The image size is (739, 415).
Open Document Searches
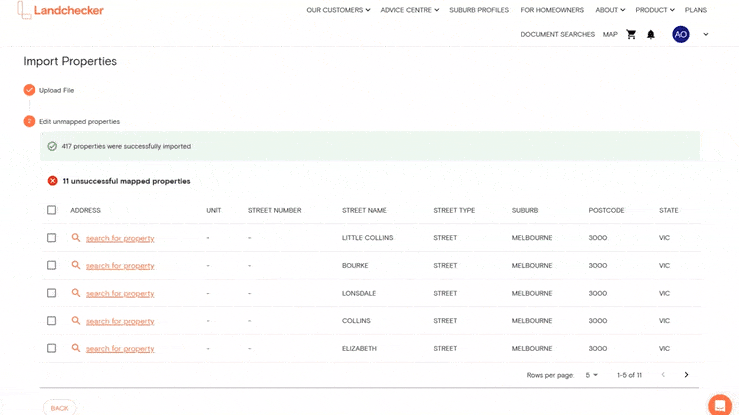[558, 34]
